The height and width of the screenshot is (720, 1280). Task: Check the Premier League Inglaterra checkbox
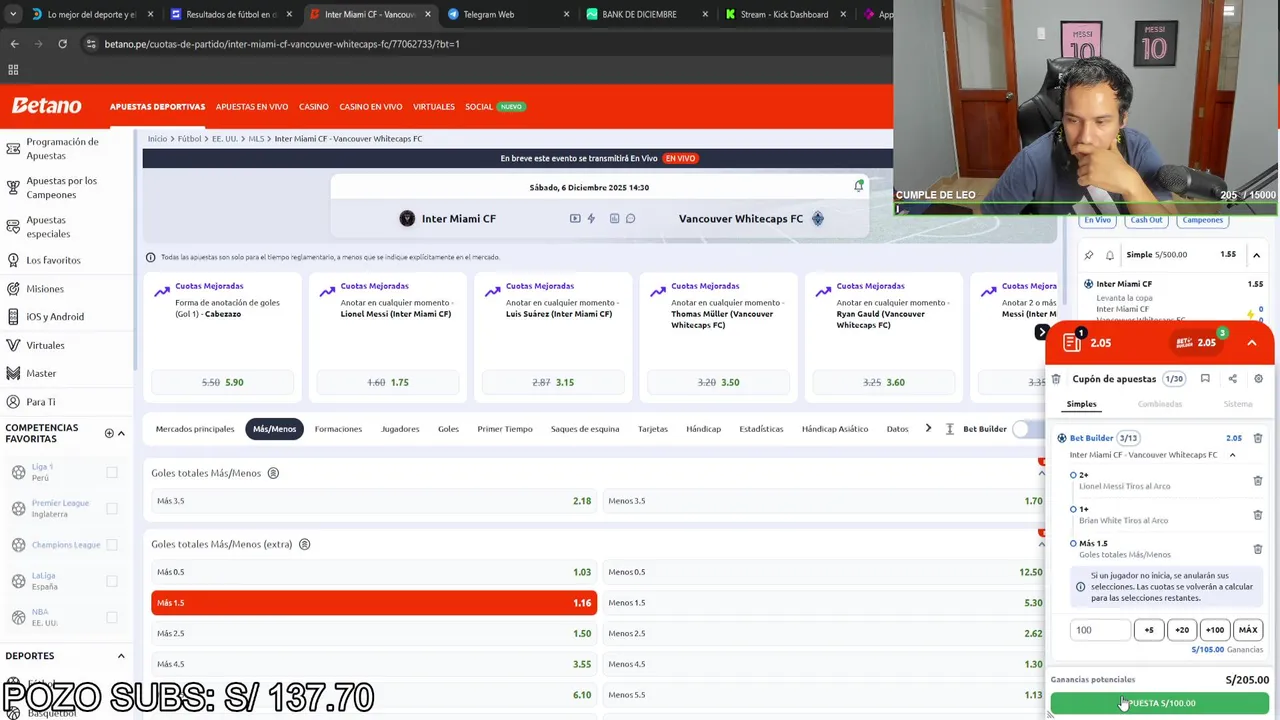pyautogui.click(x=112, y=508)
